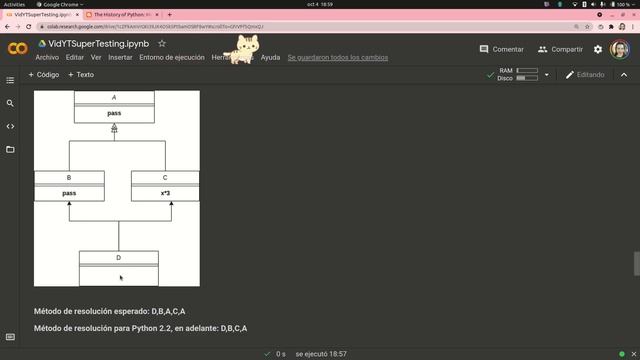This screenshot has width=640, height=360.
Task: Add a text cell with + Texto
Action: (x=81, y=75)
